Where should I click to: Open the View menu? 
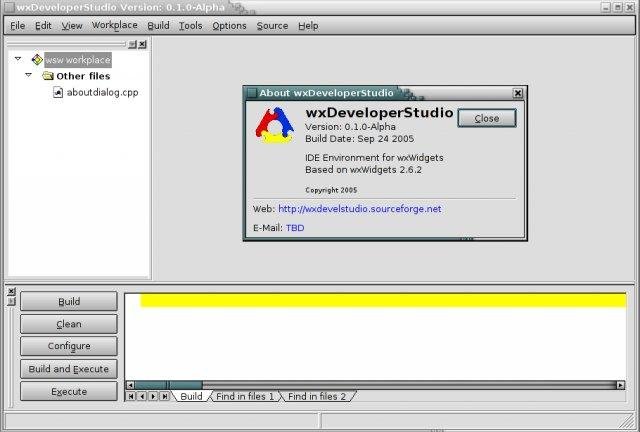[x=72, y=26]
